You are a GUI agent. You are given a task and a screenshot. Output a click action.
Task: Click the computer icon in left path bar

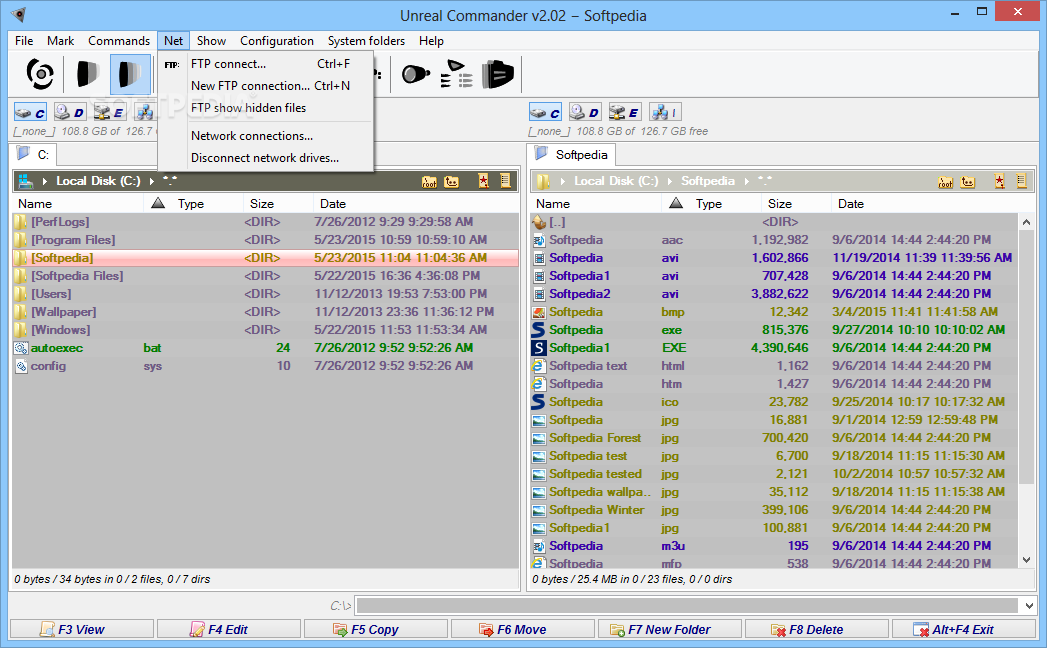pos(26,181)
